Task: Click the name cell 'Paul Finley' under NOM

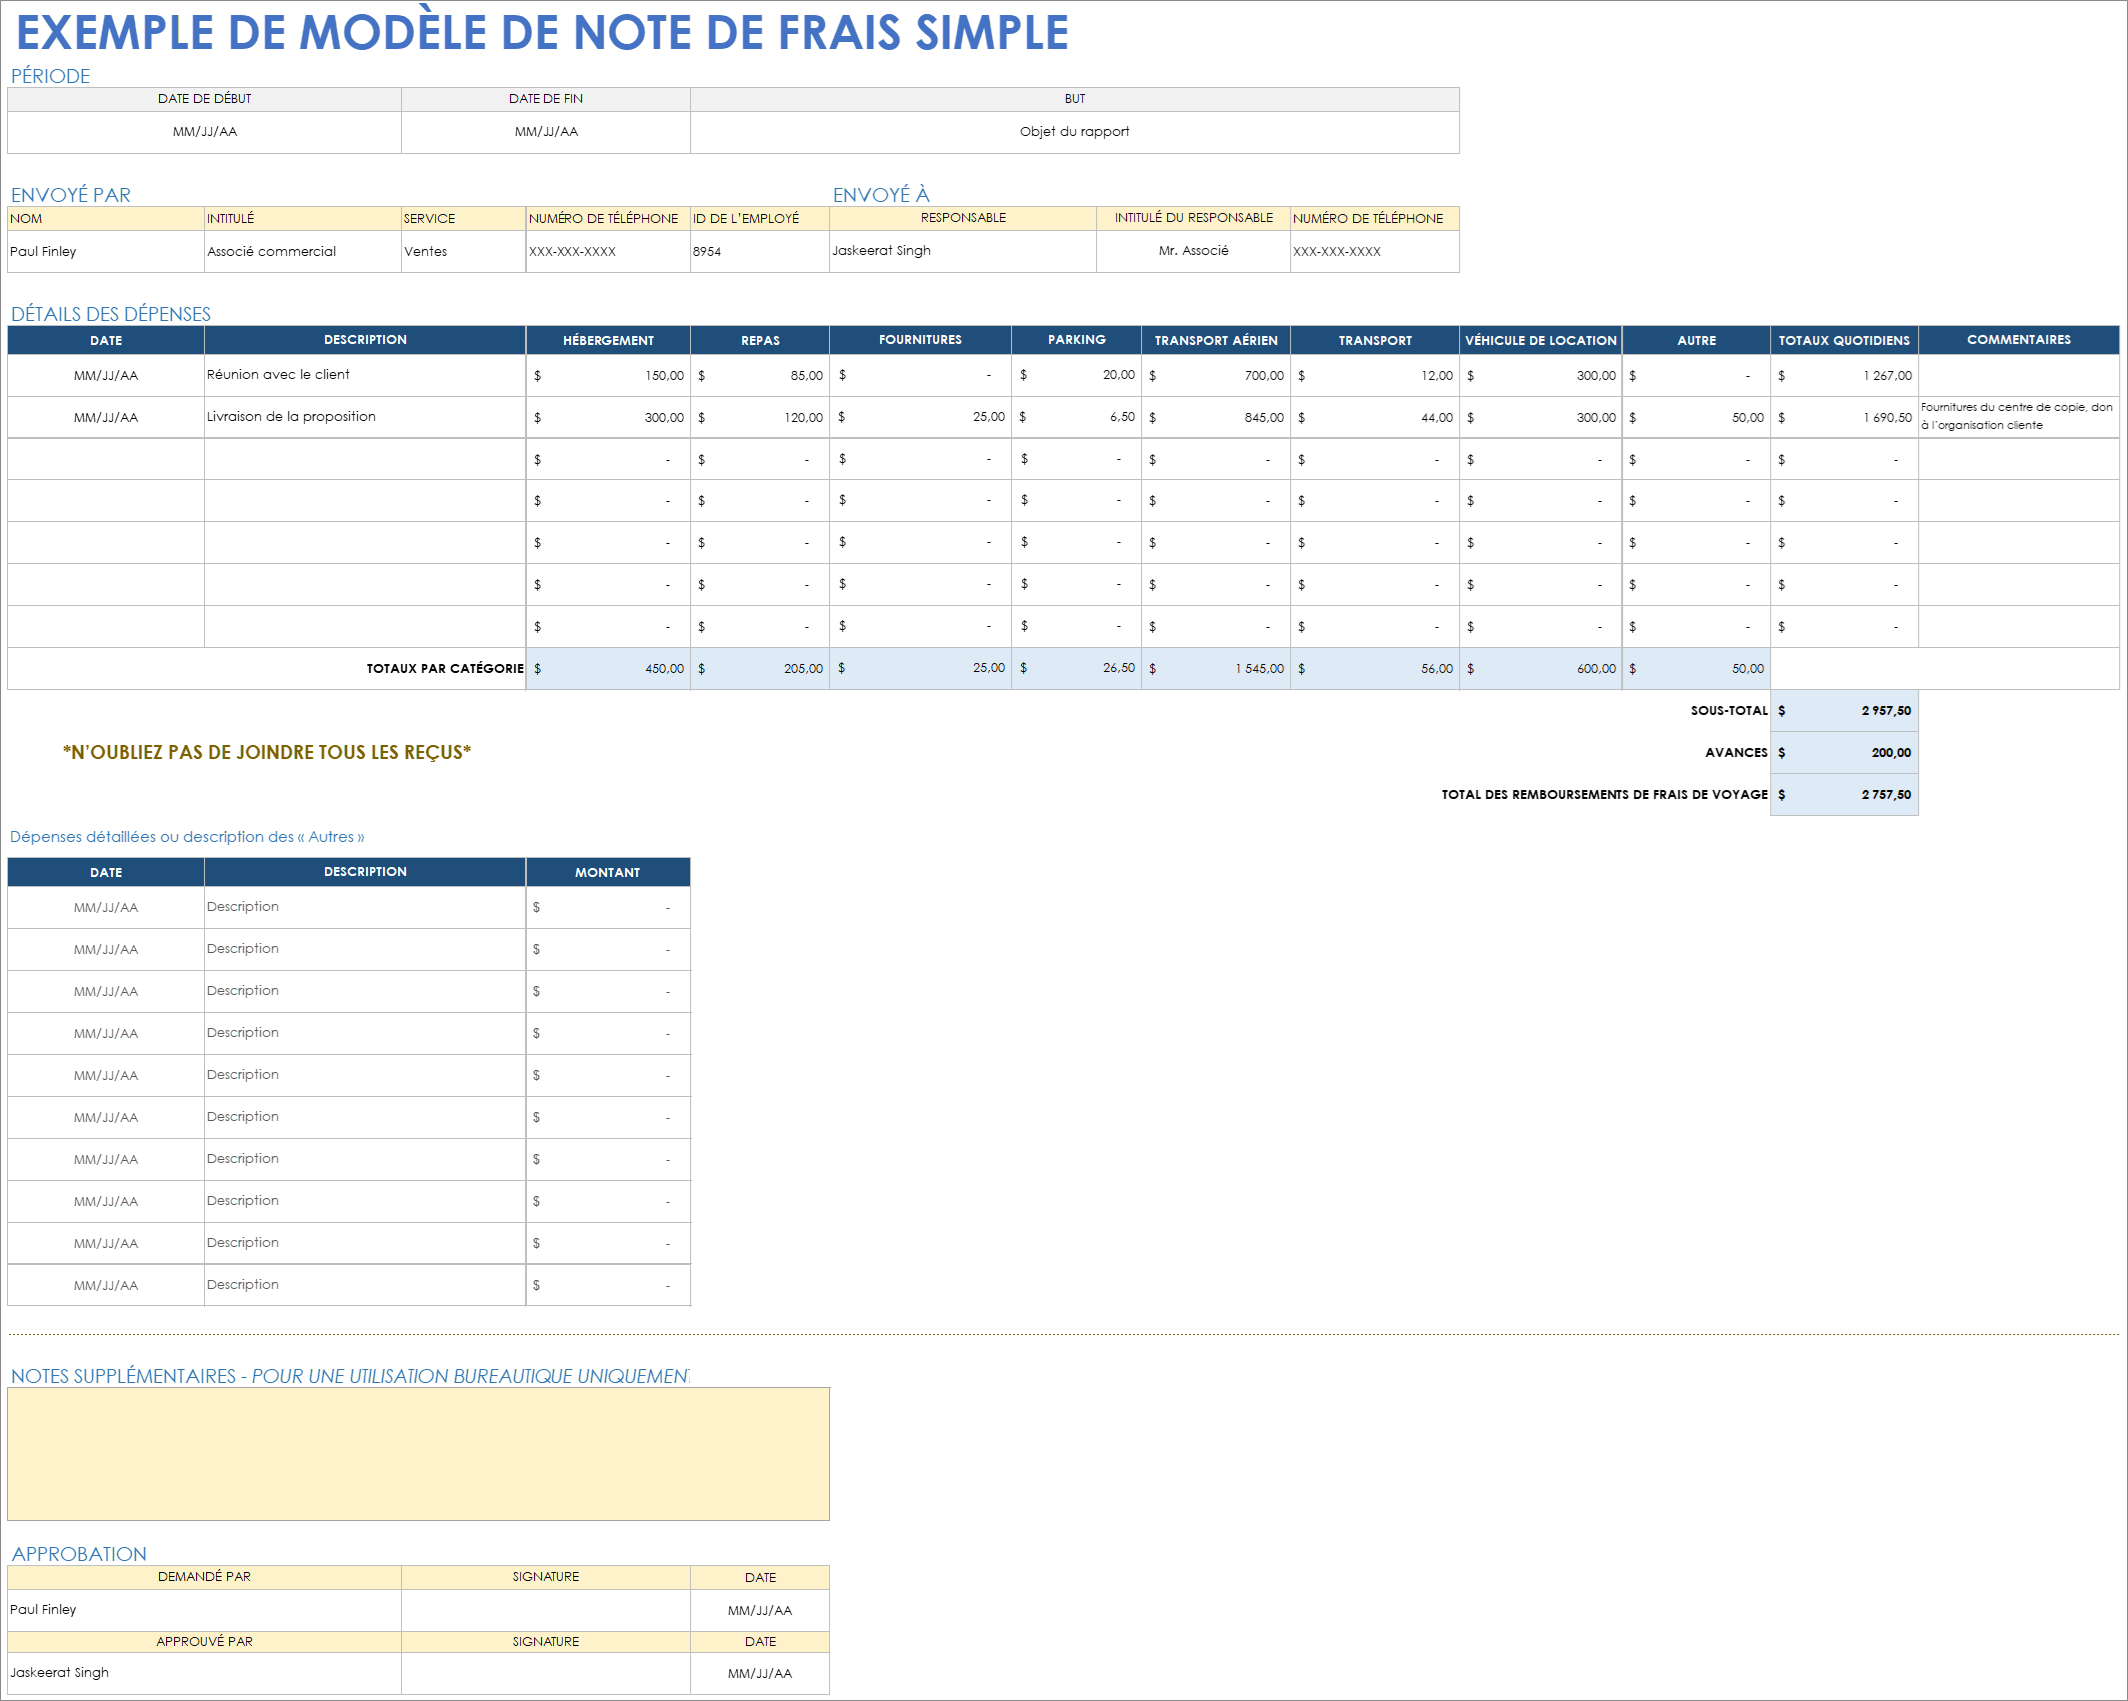Action: click(x=106, y=251)
